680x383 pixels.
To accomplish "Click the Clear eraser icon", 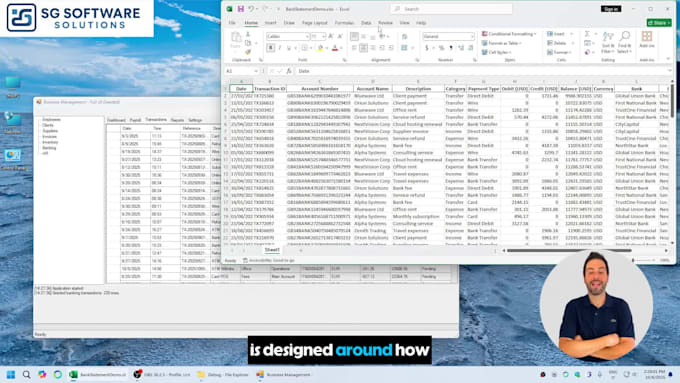I will point(587,52).
